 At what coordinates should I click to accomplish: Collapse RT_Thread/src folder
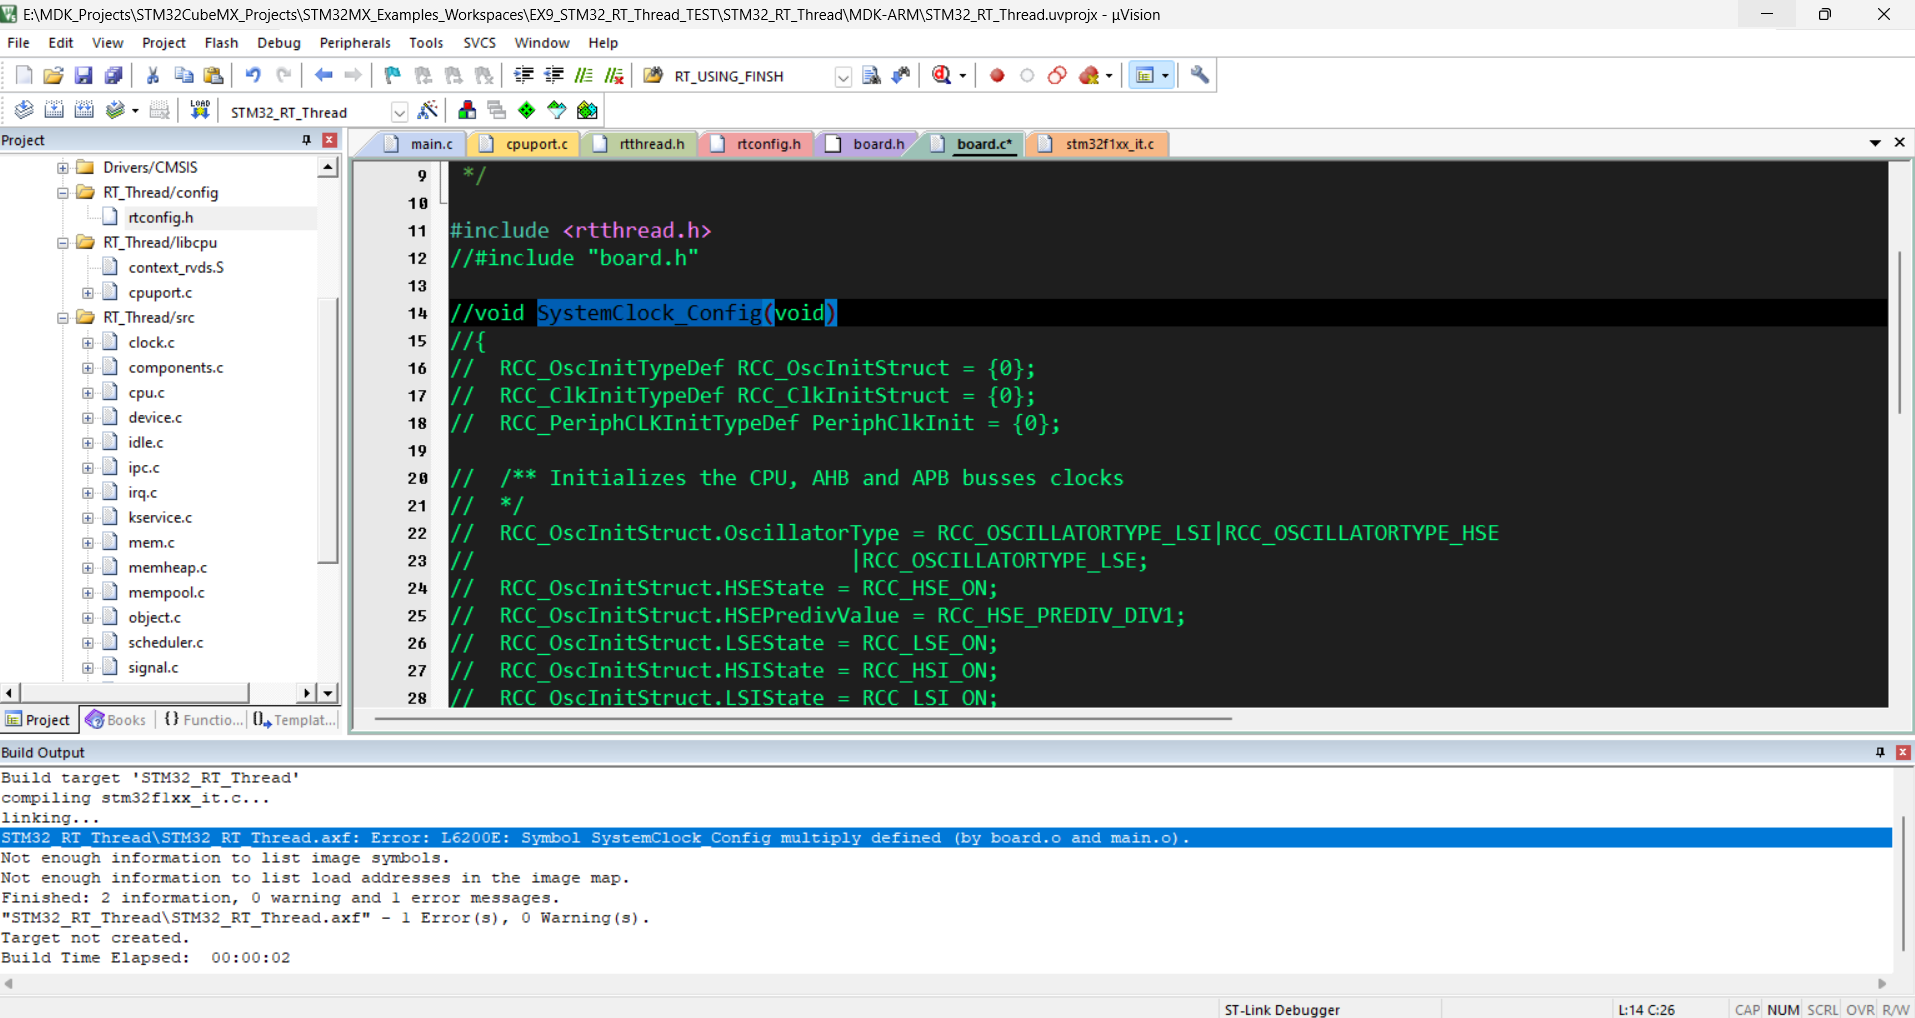tap(63, 317)
